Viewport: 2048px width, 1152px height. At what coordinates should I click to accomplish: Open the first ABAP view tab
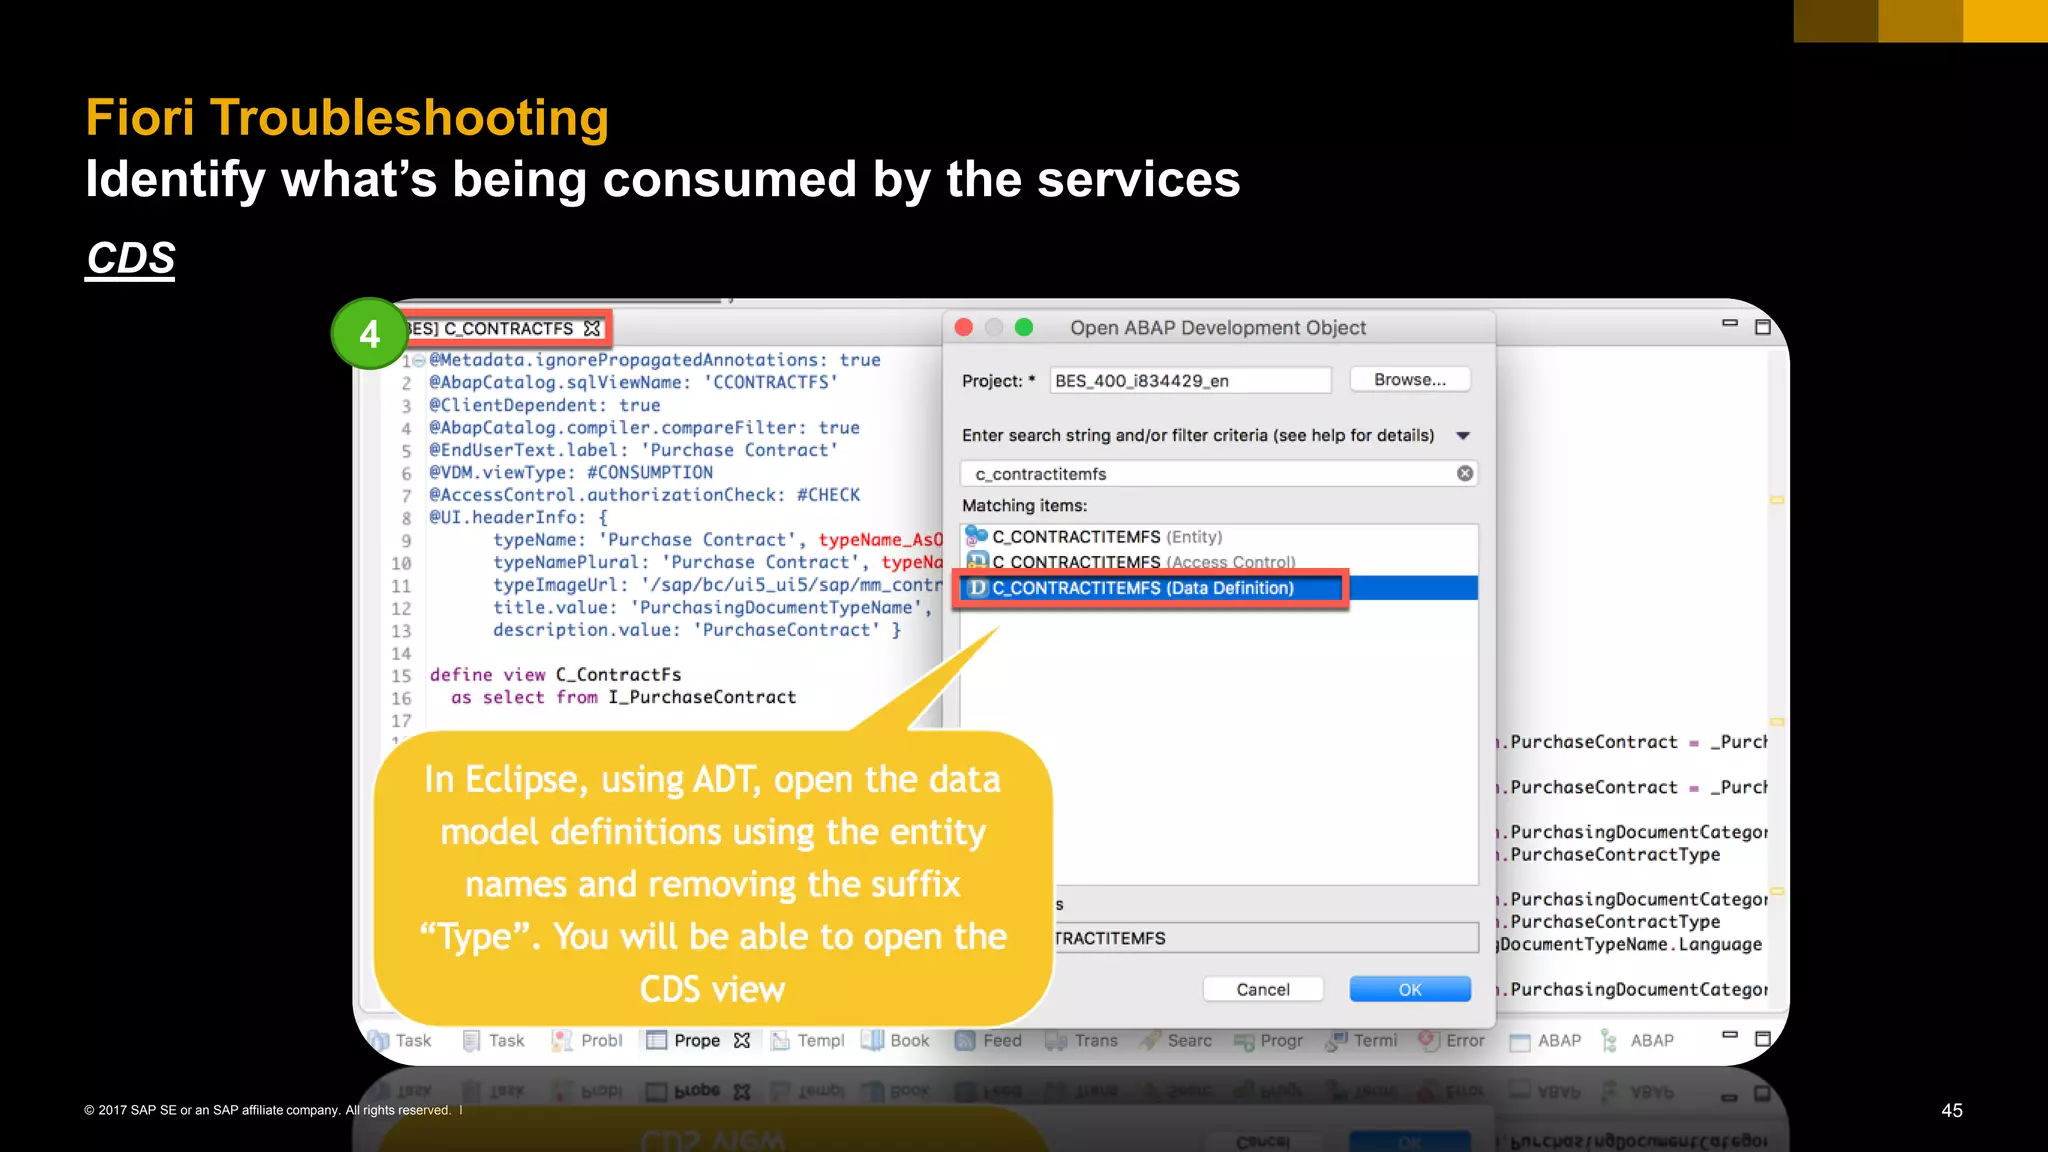point(1546,1041)
